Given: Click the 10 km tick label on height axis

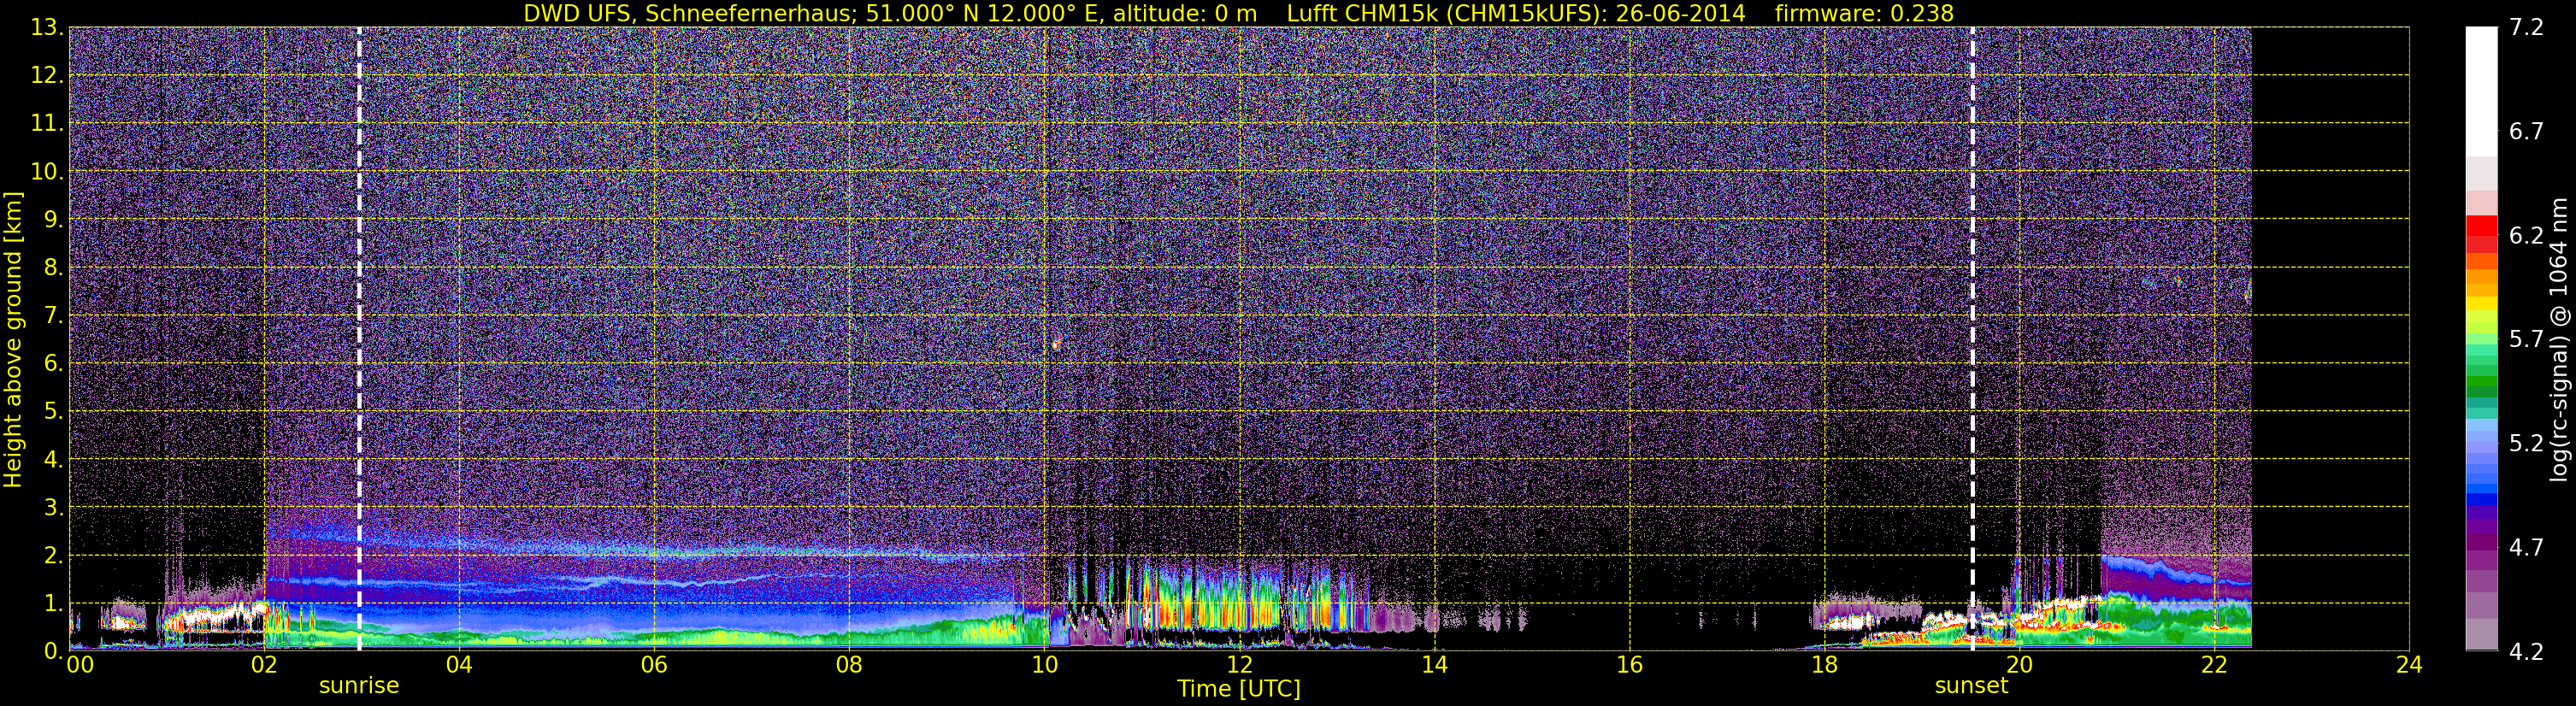Looking at the screenshot, I should click(46, 172).
